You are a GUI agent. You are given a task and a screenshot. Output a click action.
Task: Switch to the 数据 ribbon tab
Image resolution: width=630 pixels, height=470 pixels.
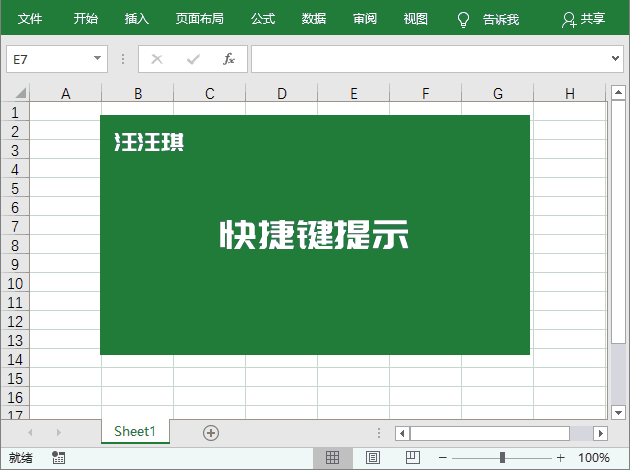point(314,18)
